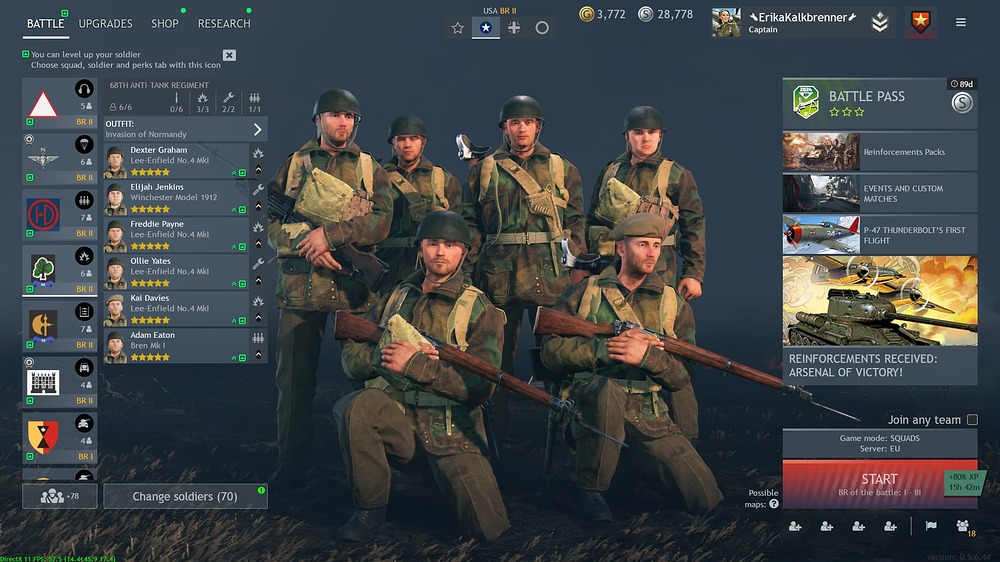
Task: Click Change soldiers (70) button
Action: point(185,496)
